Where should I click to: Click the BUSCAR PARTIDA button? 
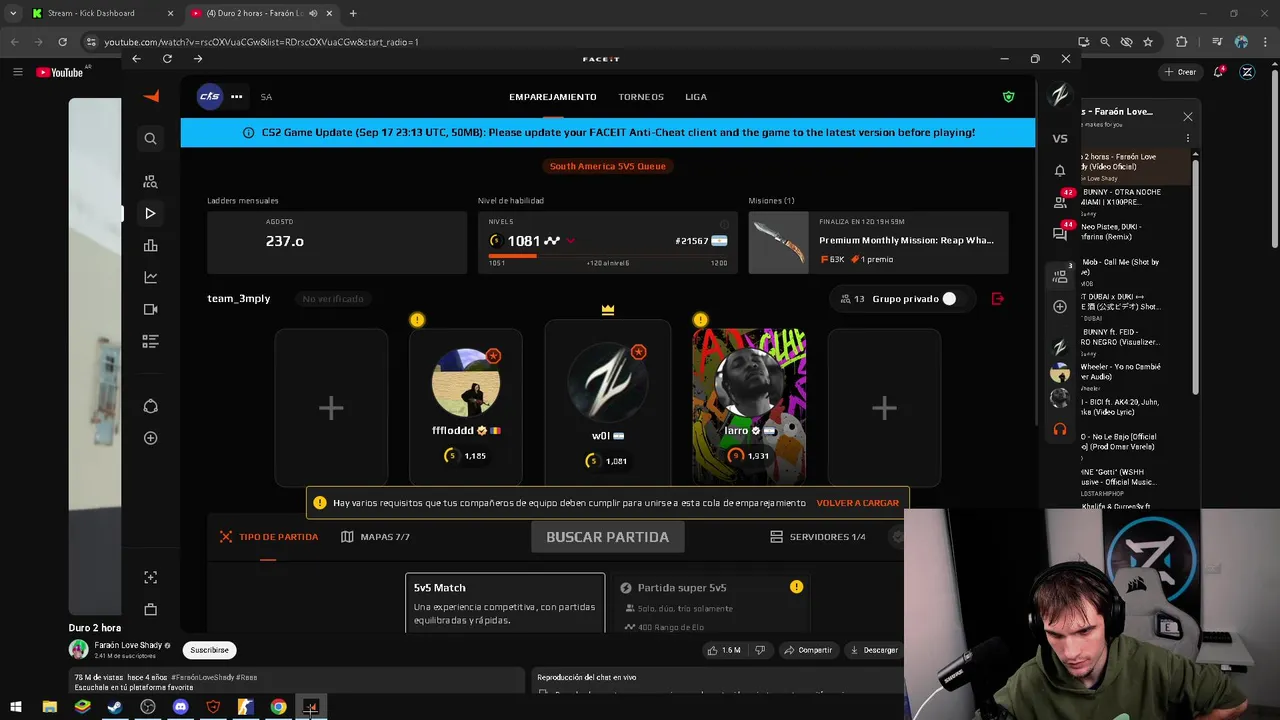point(607,537)
